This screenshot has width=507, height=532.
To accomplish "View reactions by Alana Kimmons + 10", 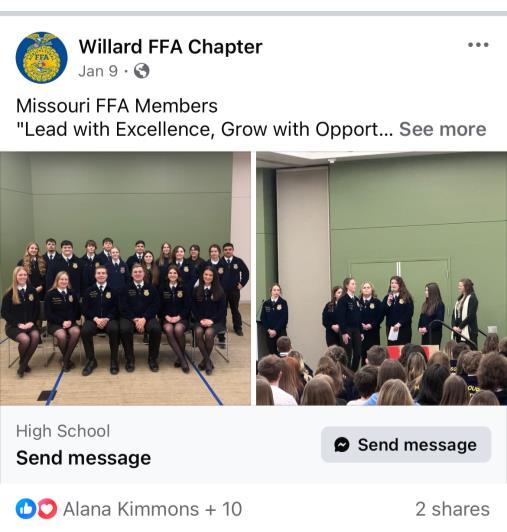I will click(x=152, y=509).
